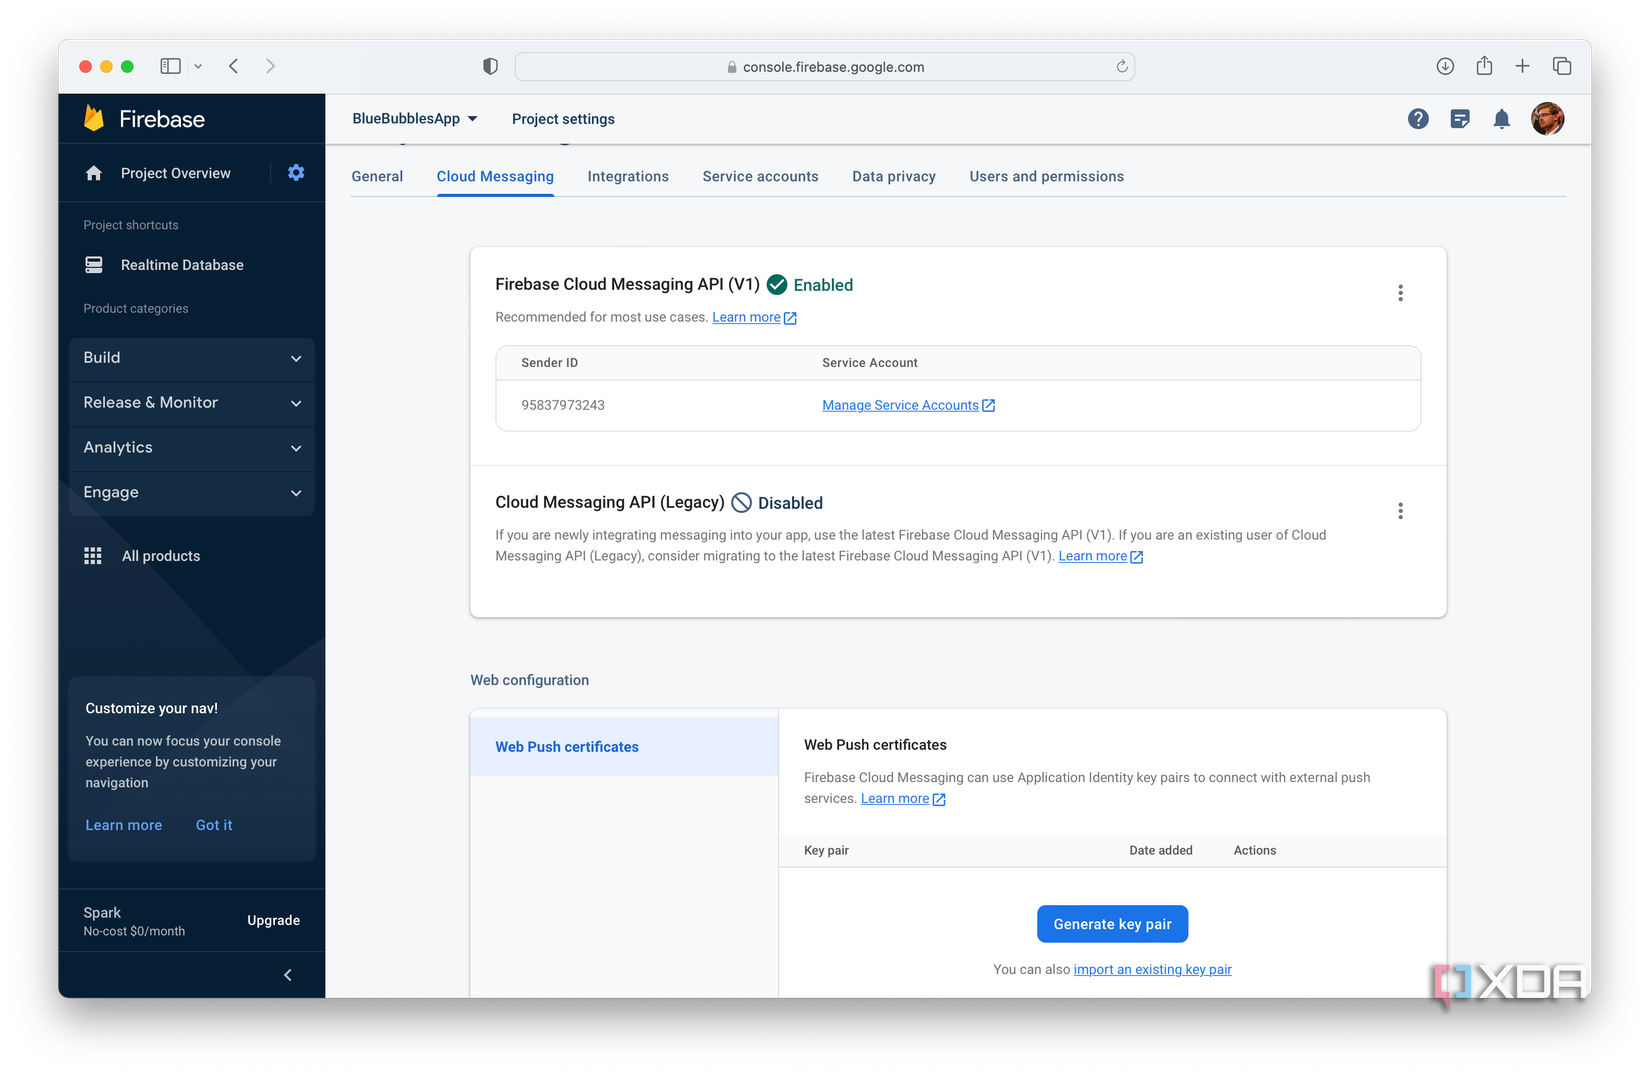Screen dimensions: 1650x1075
Task: Open the Users and permissions tab
Action: (1046, 176)
